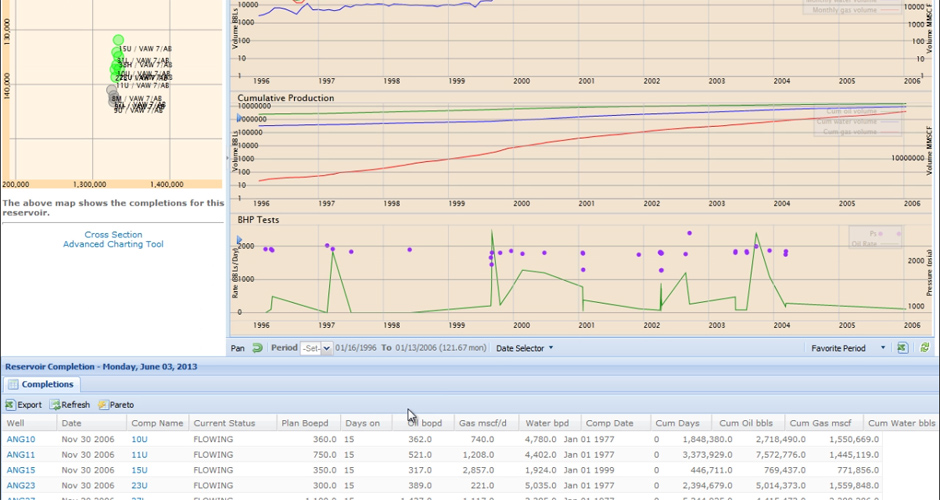Open the Advanced Charting Tool link
This screenshot has height=500, width=940.
113,244
